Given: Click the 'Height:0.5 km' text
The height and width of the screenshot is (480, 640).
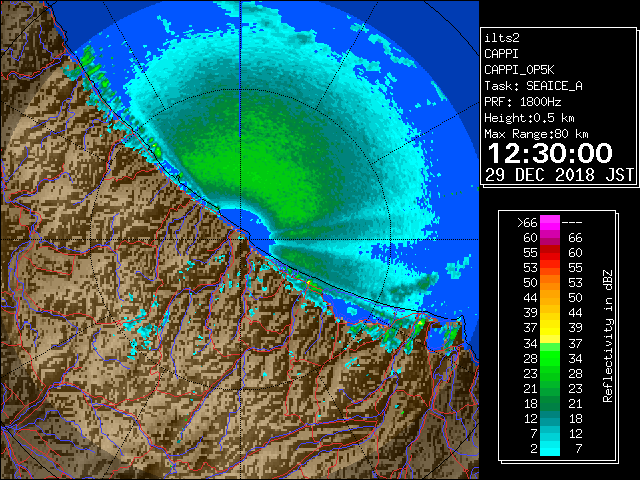Looking at the screenshot, I should pyautogui.click(x=529, y=118).
